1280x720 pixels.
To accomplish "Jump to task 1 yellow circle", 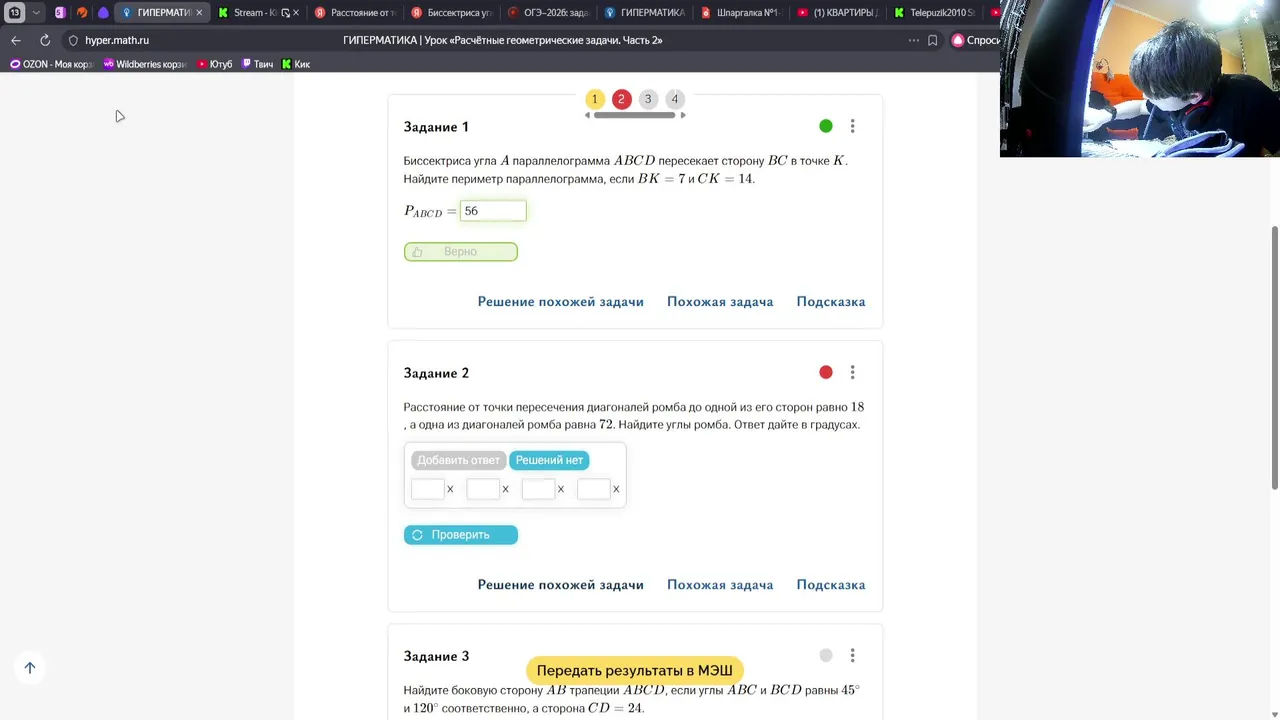I will click(595, 99).
